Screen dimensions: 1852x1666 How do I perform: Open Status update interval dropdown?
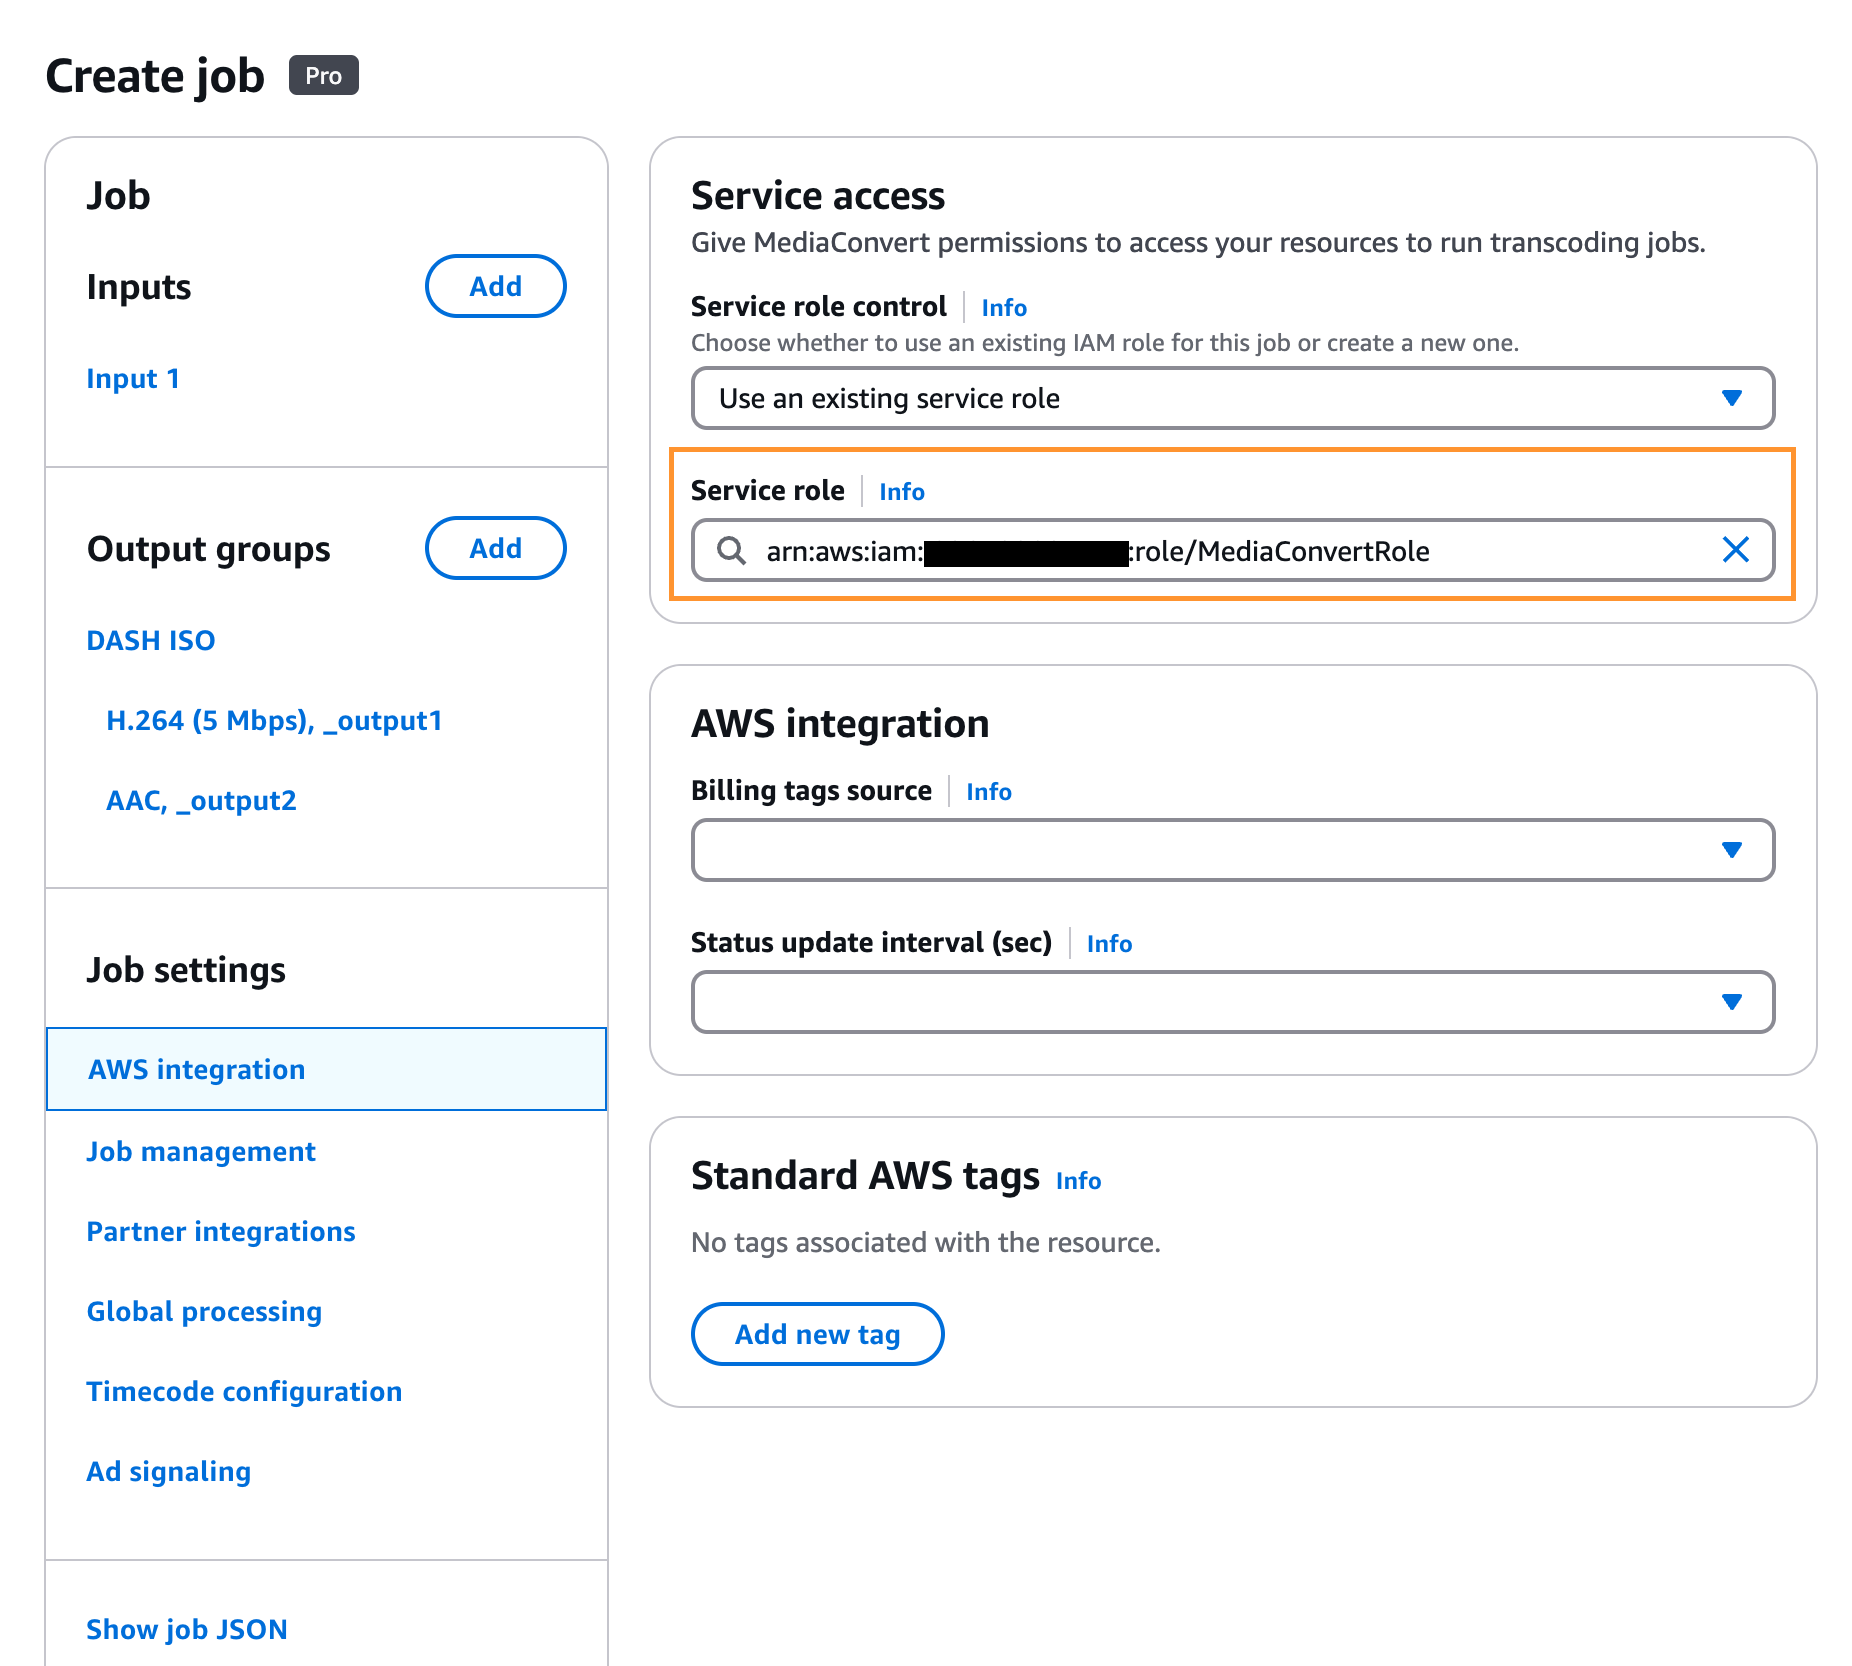[1232, 1002]
